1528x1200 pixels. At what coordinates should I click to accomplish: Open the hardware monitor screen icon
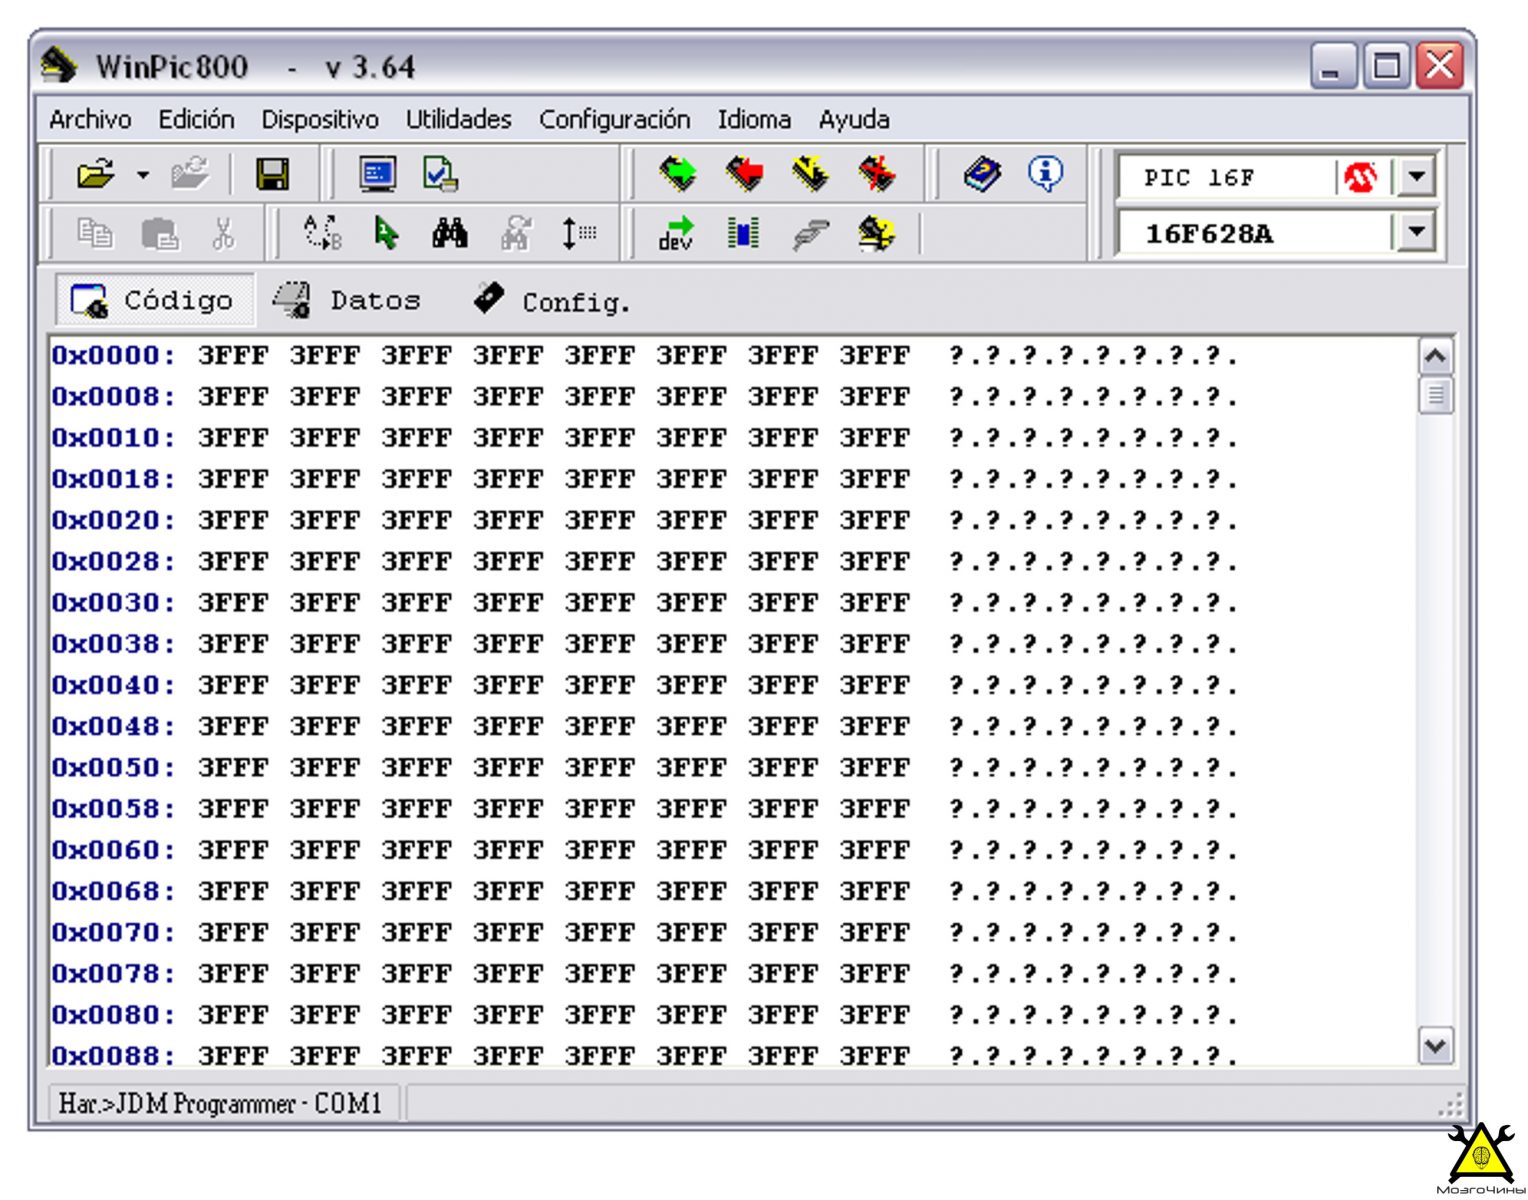(378, 174)
